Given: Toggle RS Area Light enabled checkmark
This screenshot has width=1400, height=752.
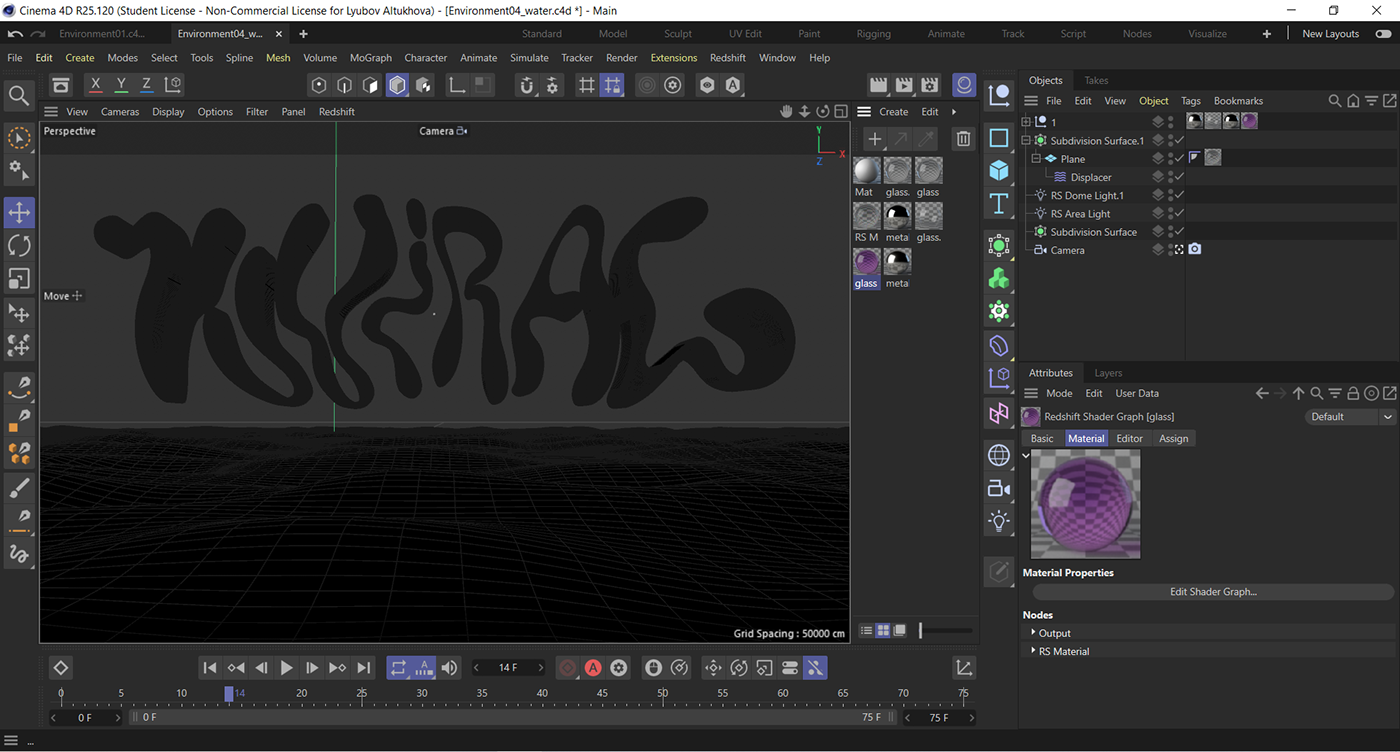Looking at the screenshot, I should [1179, 214].
